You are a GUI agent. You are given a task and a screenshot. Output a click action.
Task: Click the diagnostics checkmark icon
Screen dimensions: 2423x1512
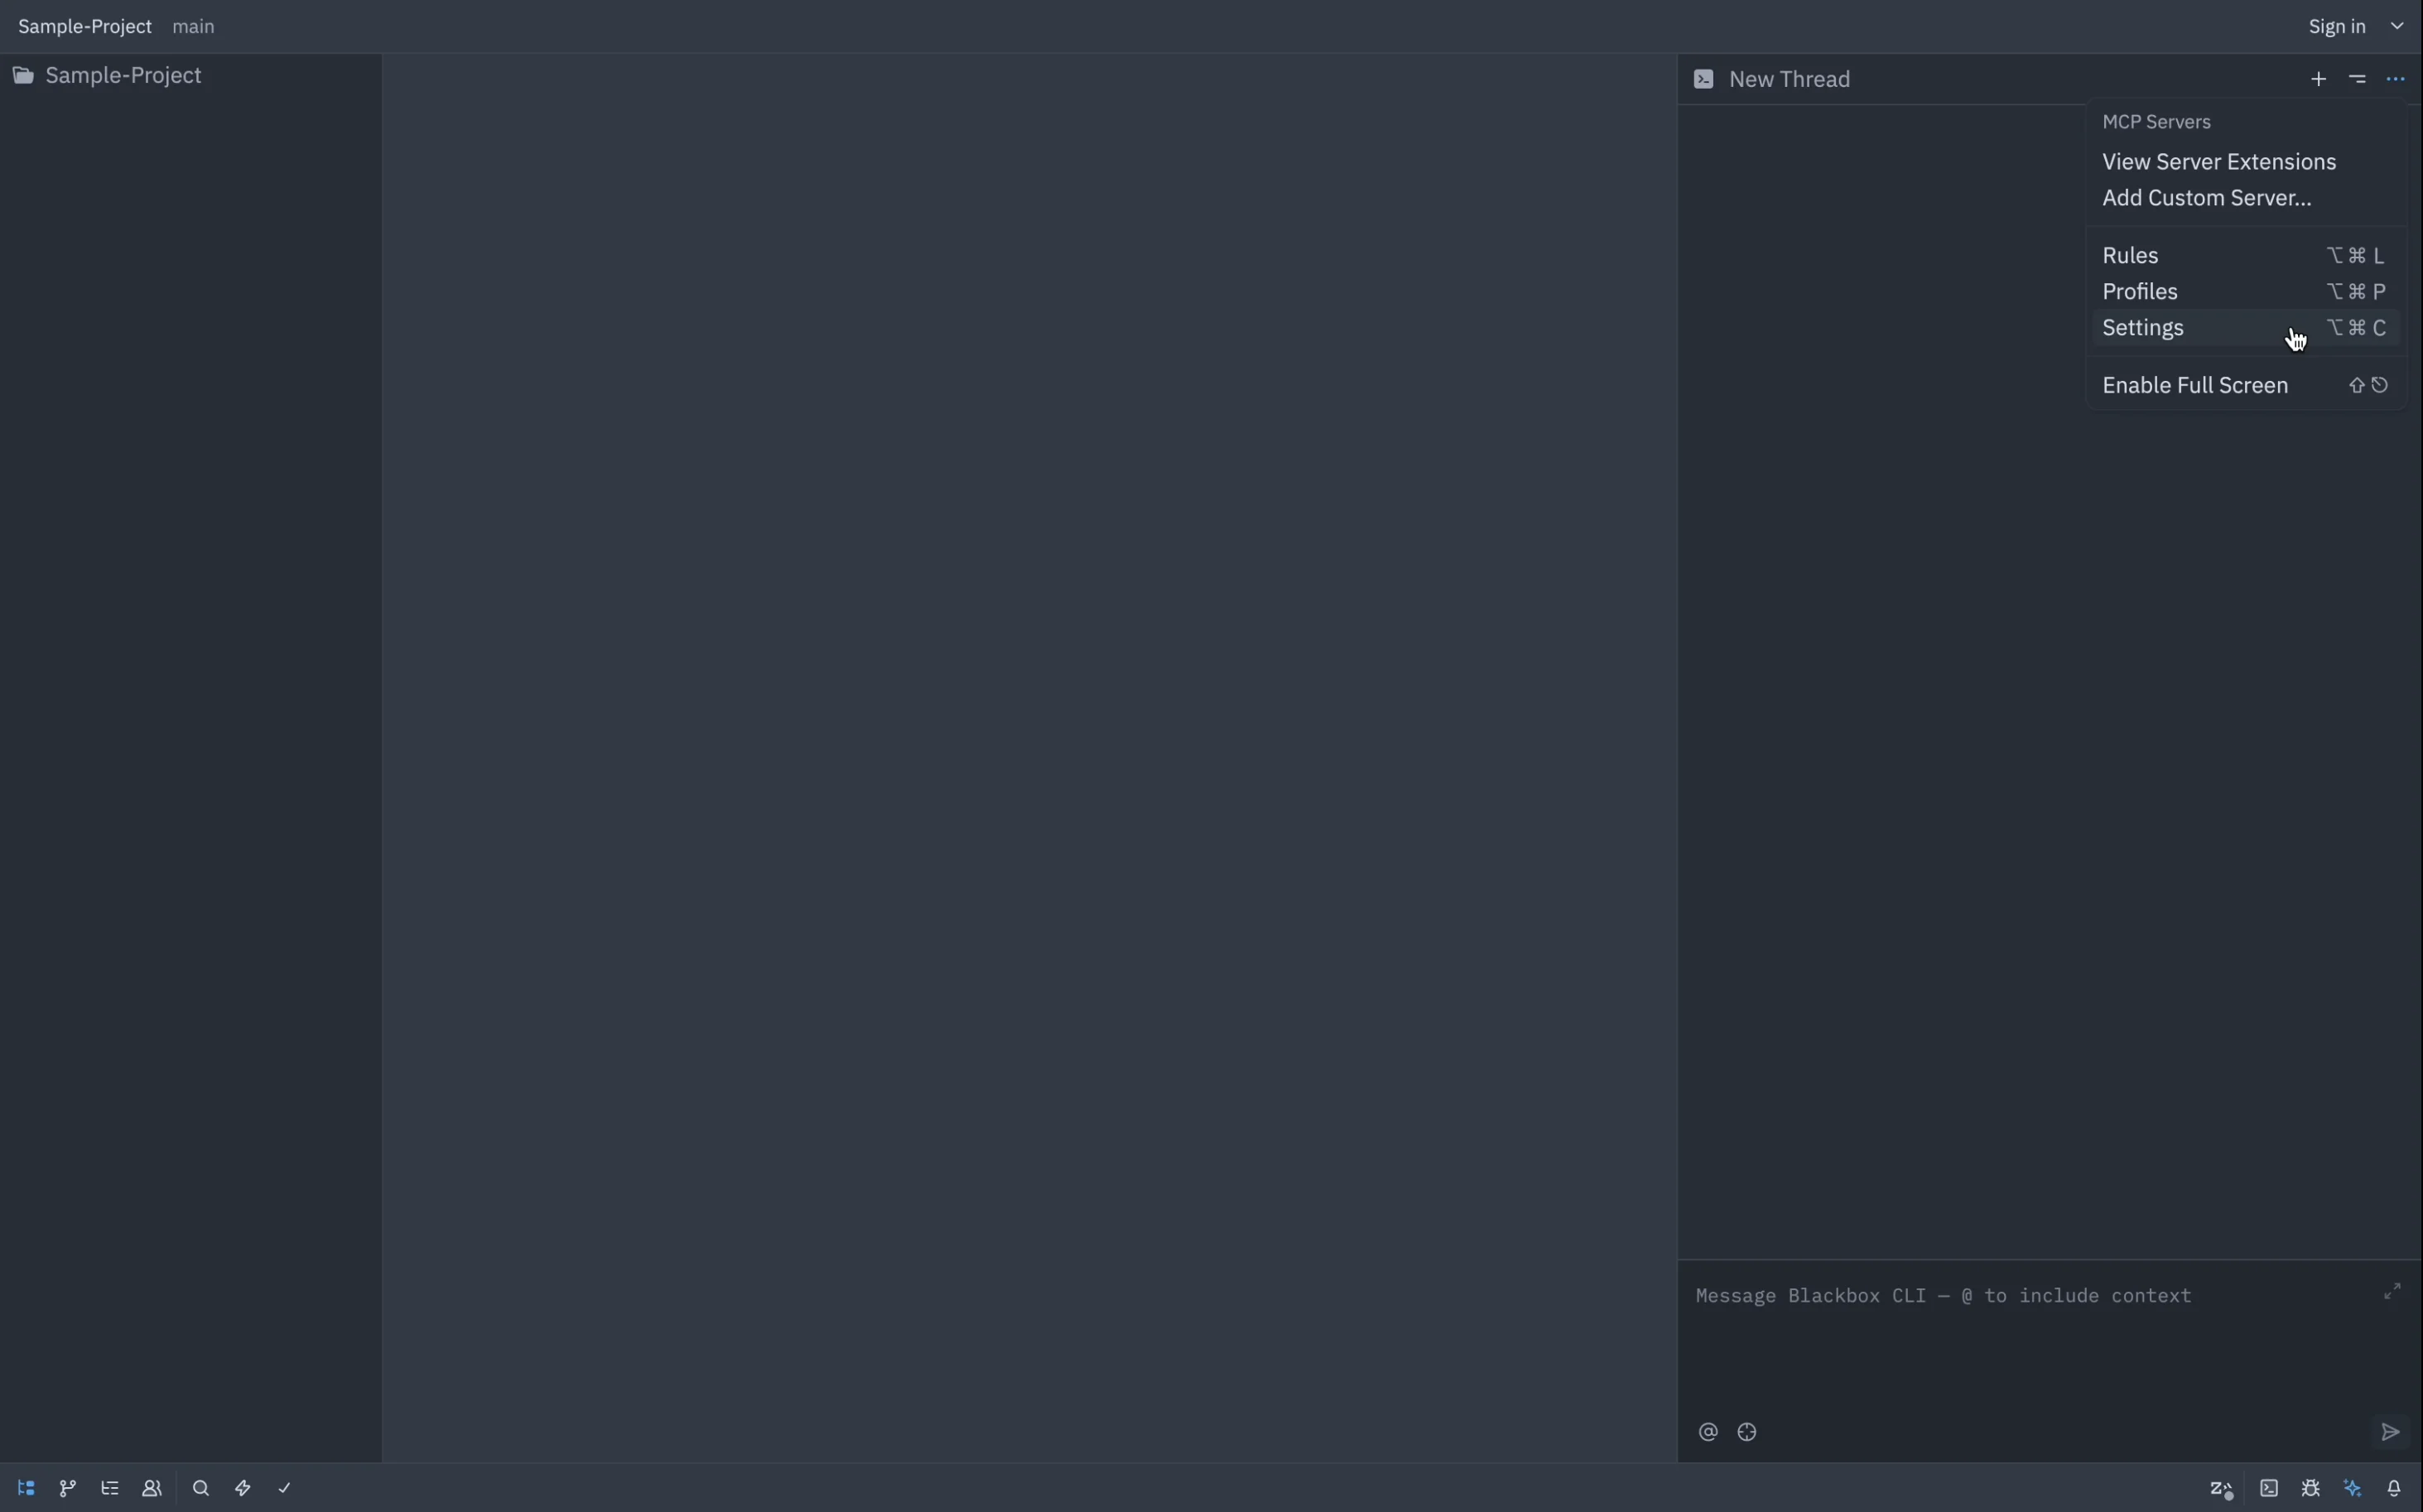pos(285,1488)
